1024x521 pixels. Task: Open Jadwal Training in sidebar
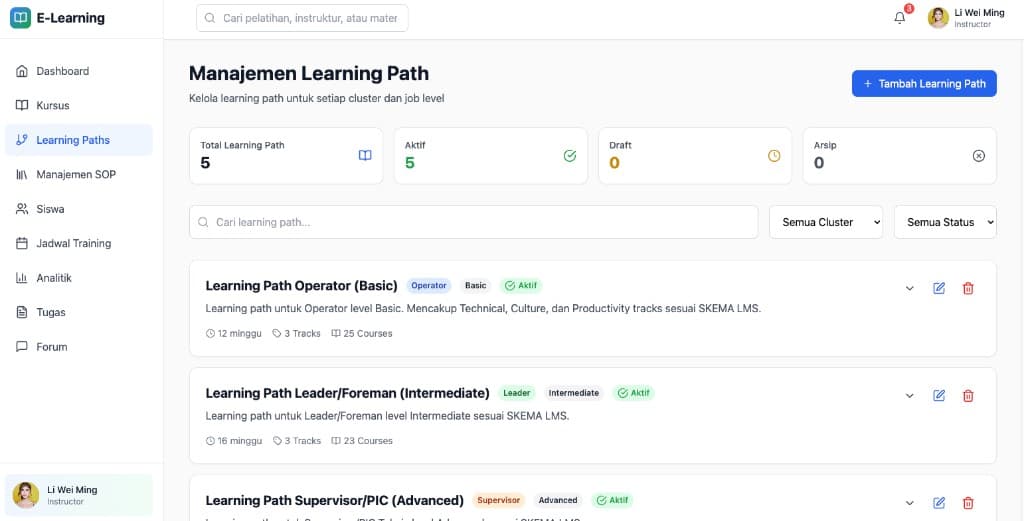pos(79,244)
